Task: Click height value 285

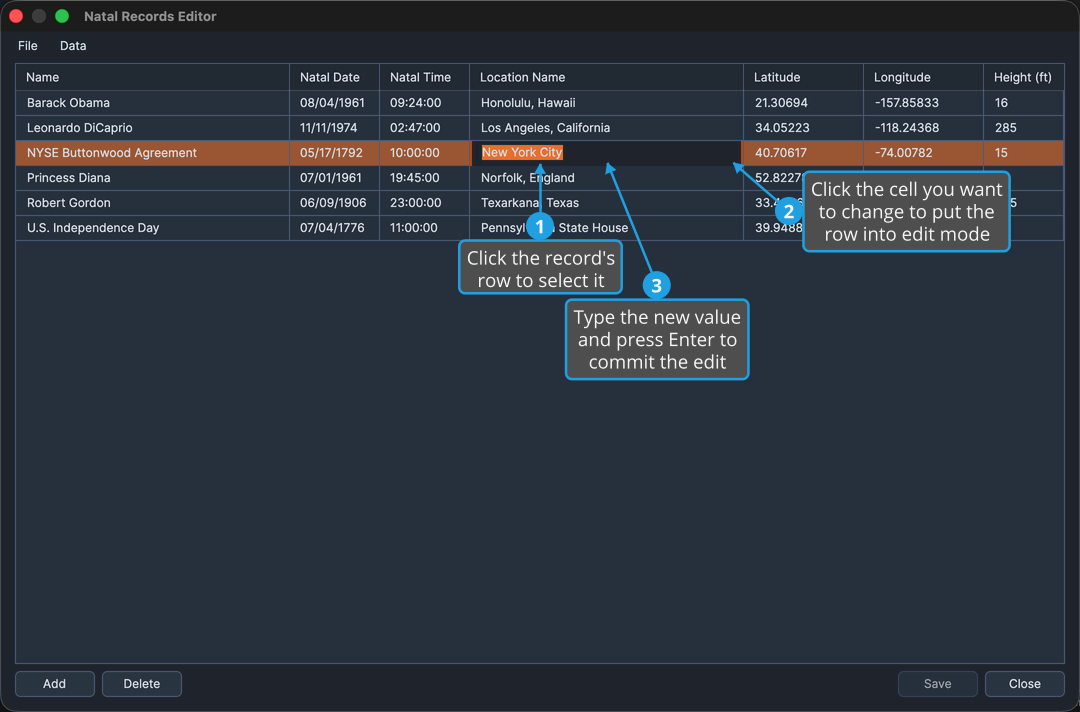Action: click(x=1024, y=128)
